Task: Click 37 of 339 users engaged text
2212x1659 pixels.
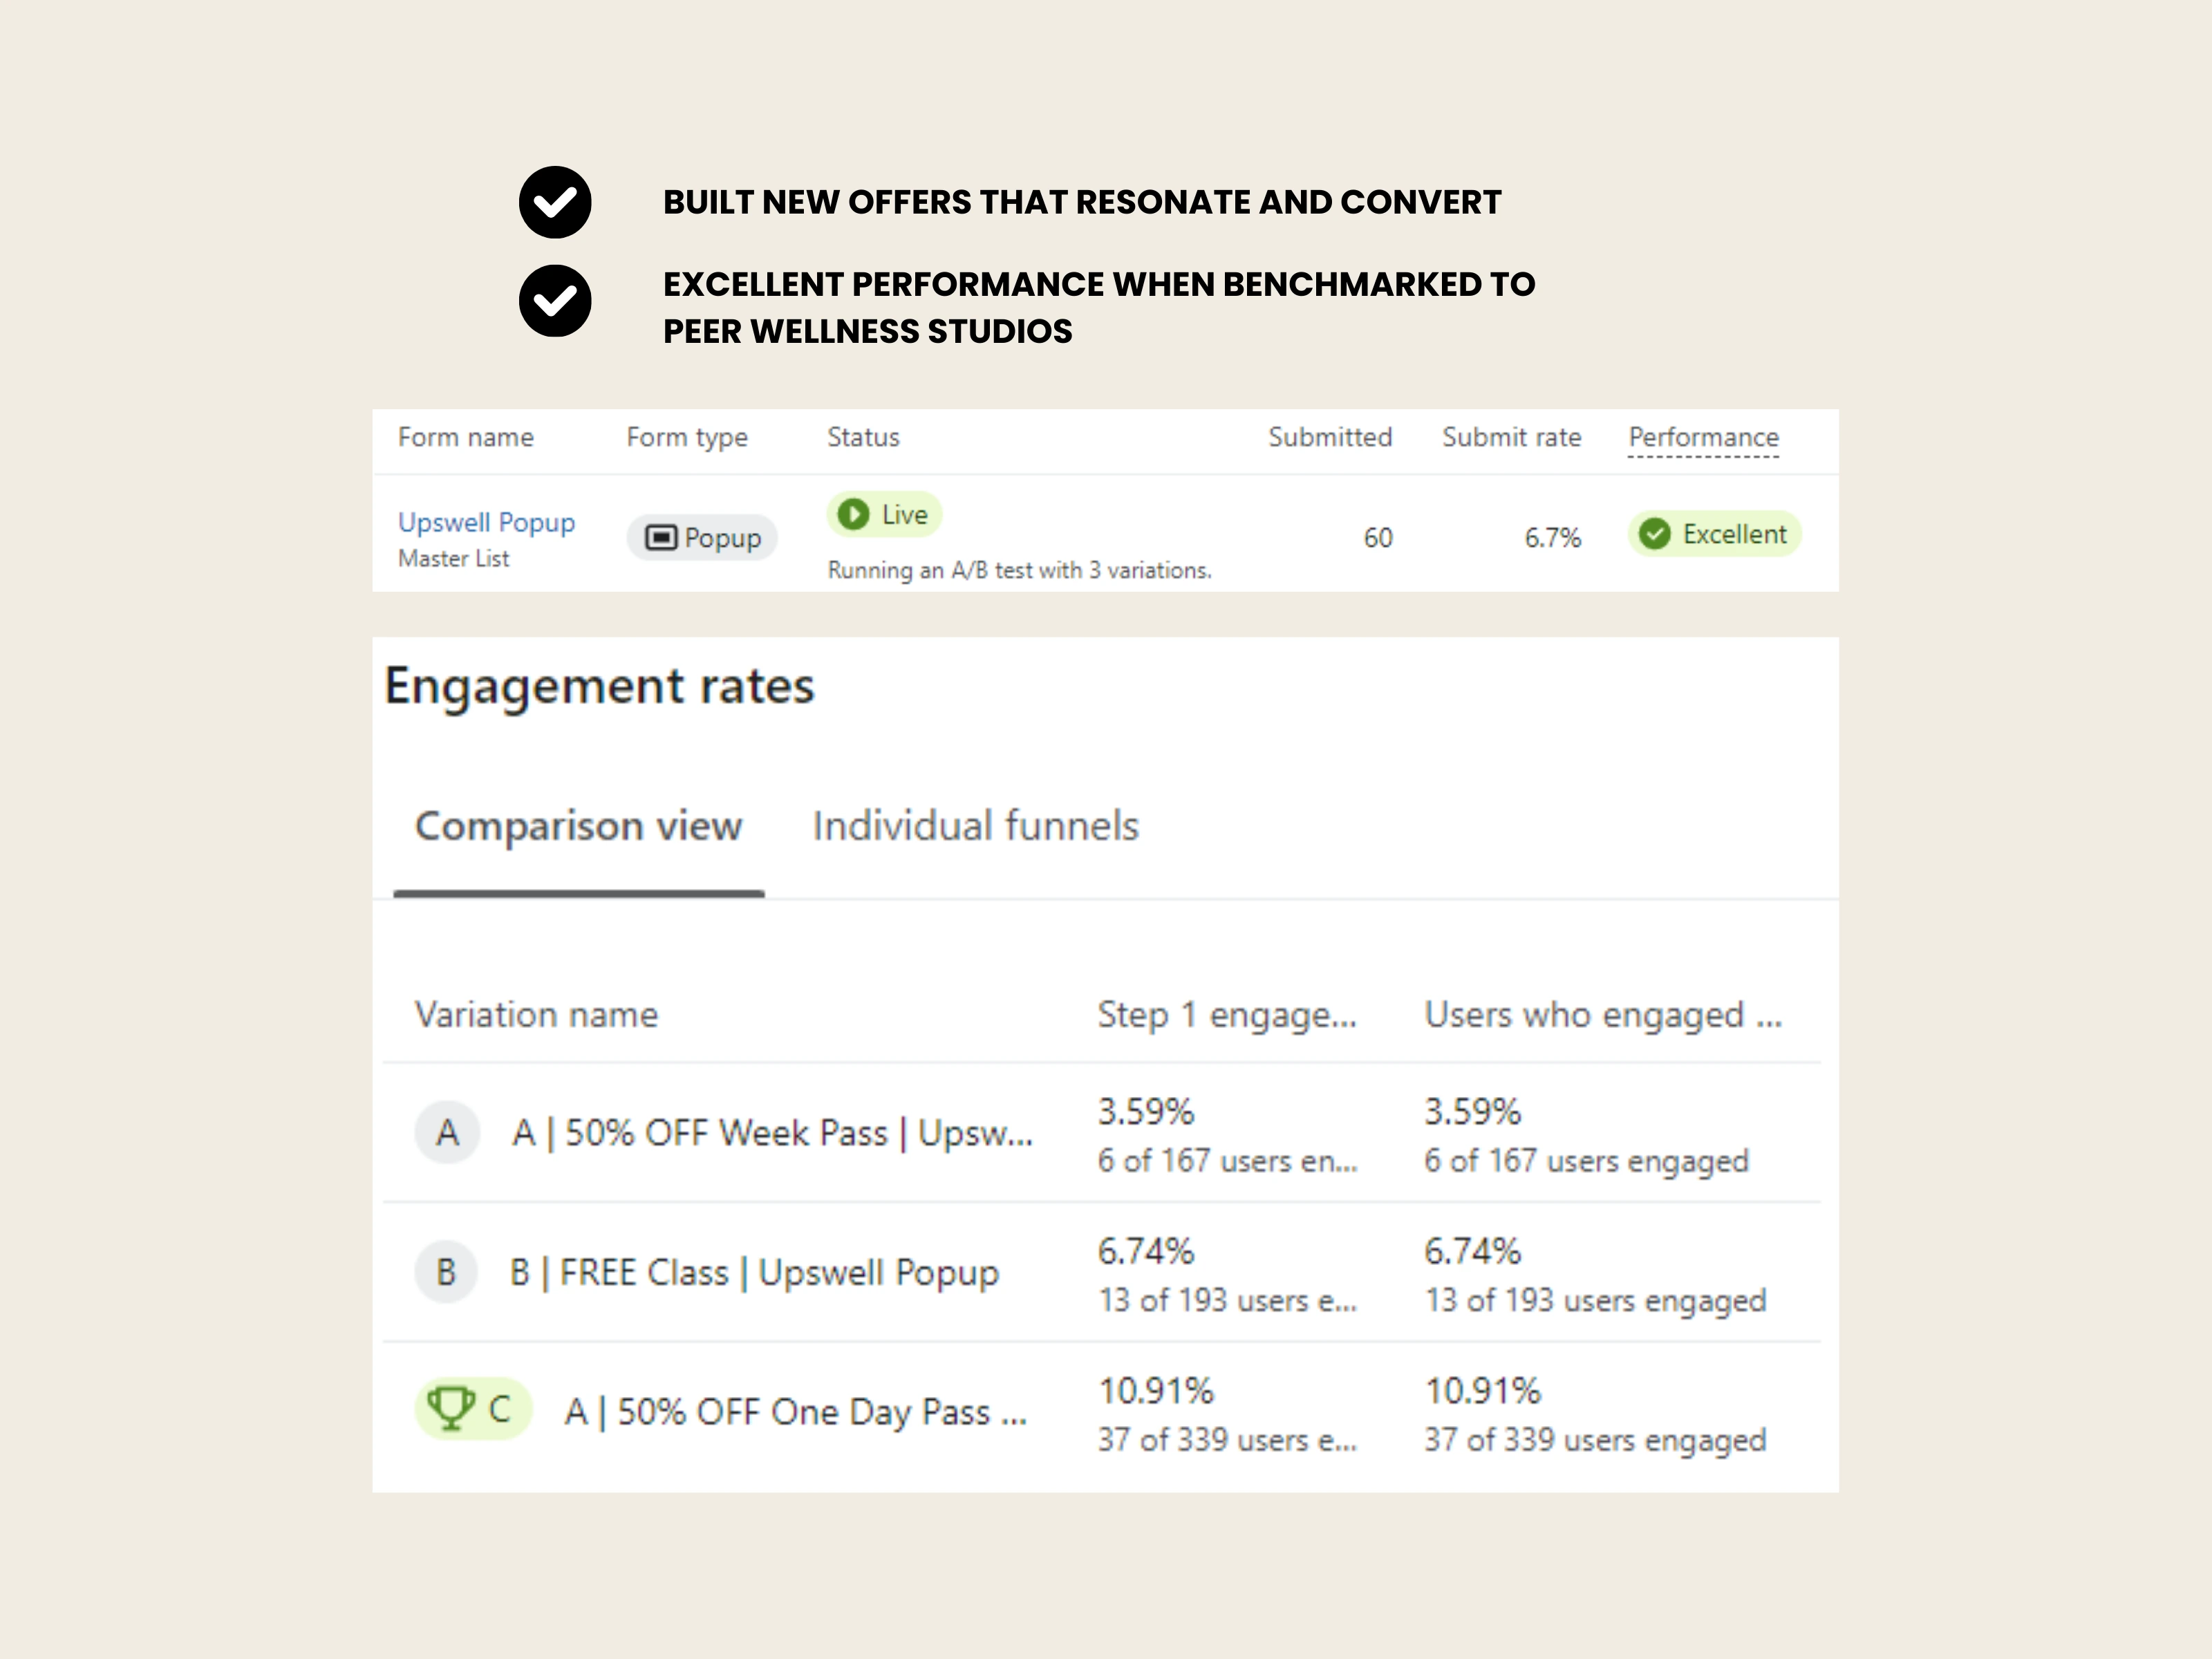Action: pos(1595,1440)
